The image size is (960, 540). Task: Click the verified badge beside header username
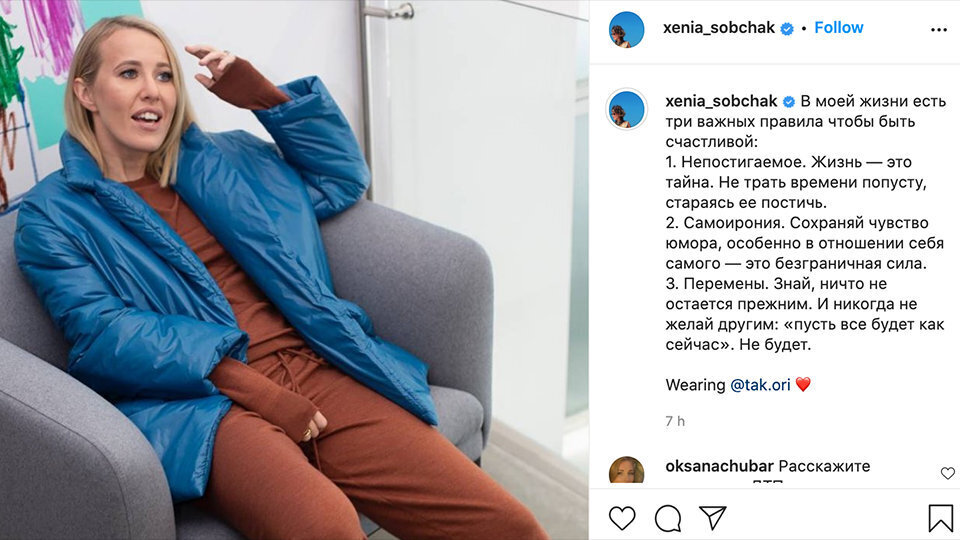tap(787, 28)
